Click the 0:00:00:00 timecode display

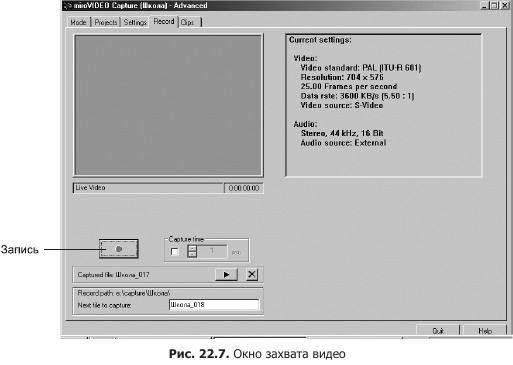click(244, 188)
